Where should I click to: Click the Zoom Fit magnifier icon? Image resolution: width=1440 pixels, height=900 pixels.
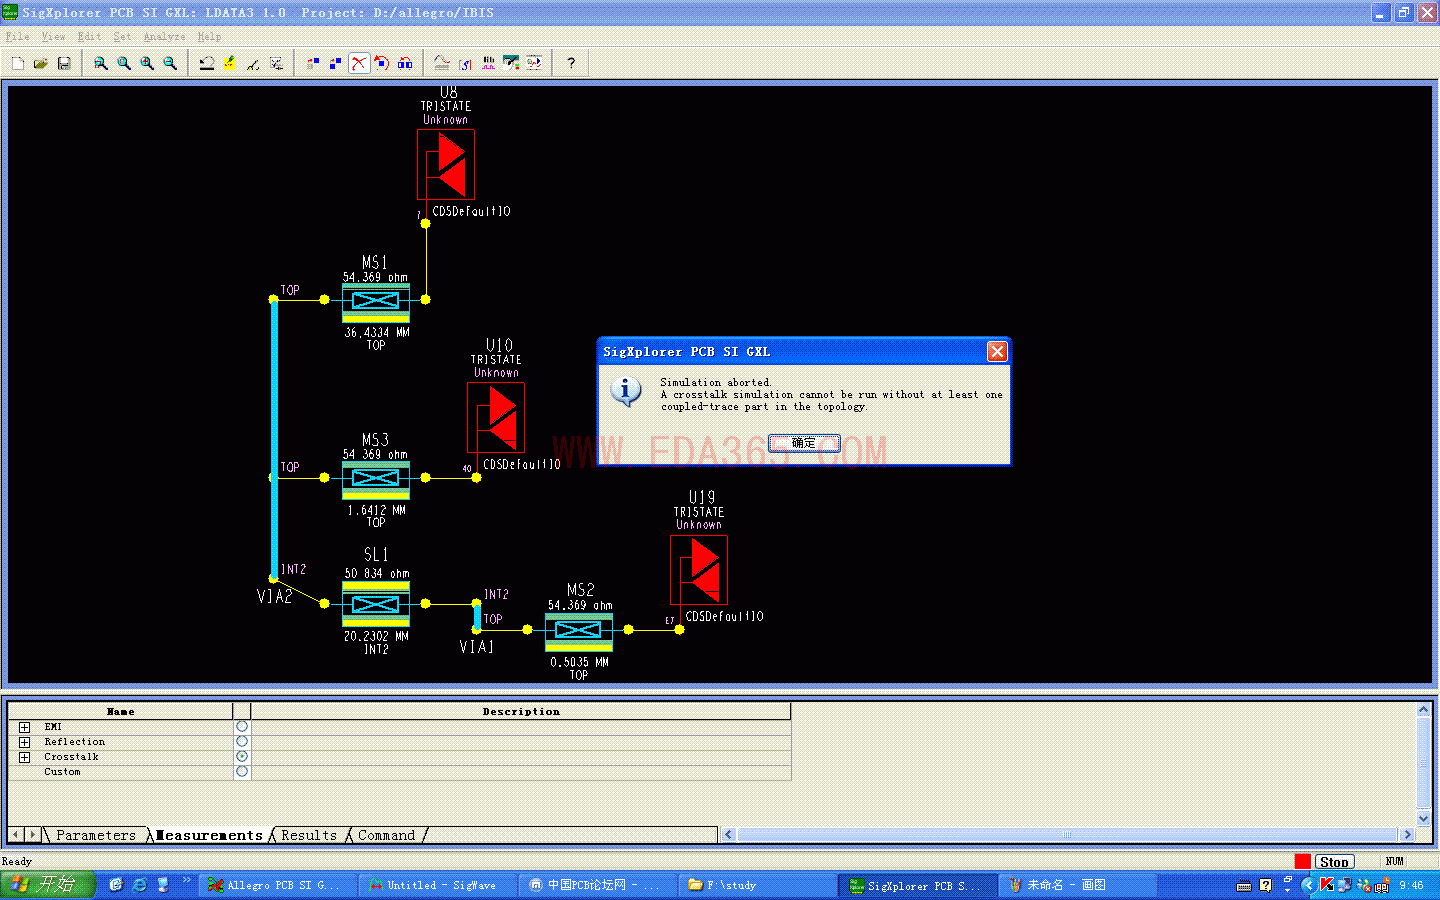pos(124,63)
